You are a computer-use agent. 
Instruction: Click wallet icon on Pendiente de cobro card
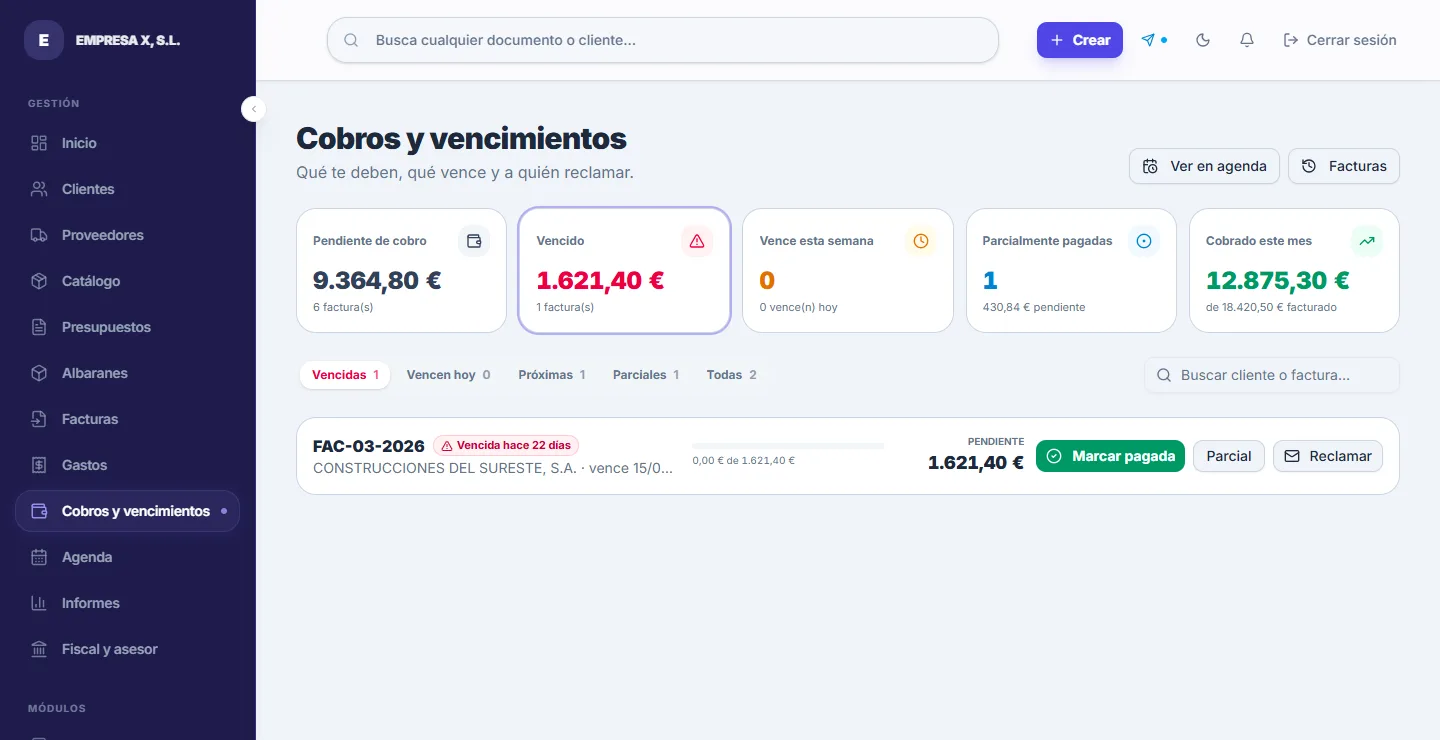[x=474, y=241]
